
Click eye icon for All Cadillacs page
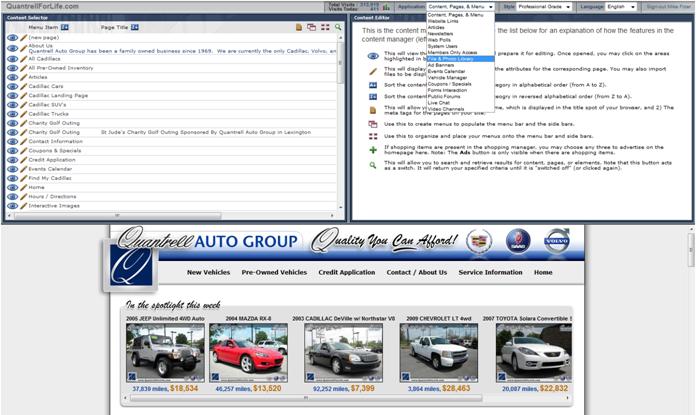coord(12,59)
